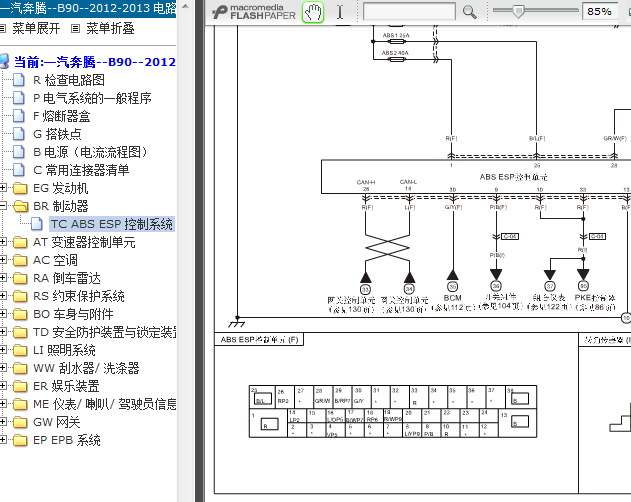Expand the RA 倒车雷达 folder

click(x=2, y=278)
